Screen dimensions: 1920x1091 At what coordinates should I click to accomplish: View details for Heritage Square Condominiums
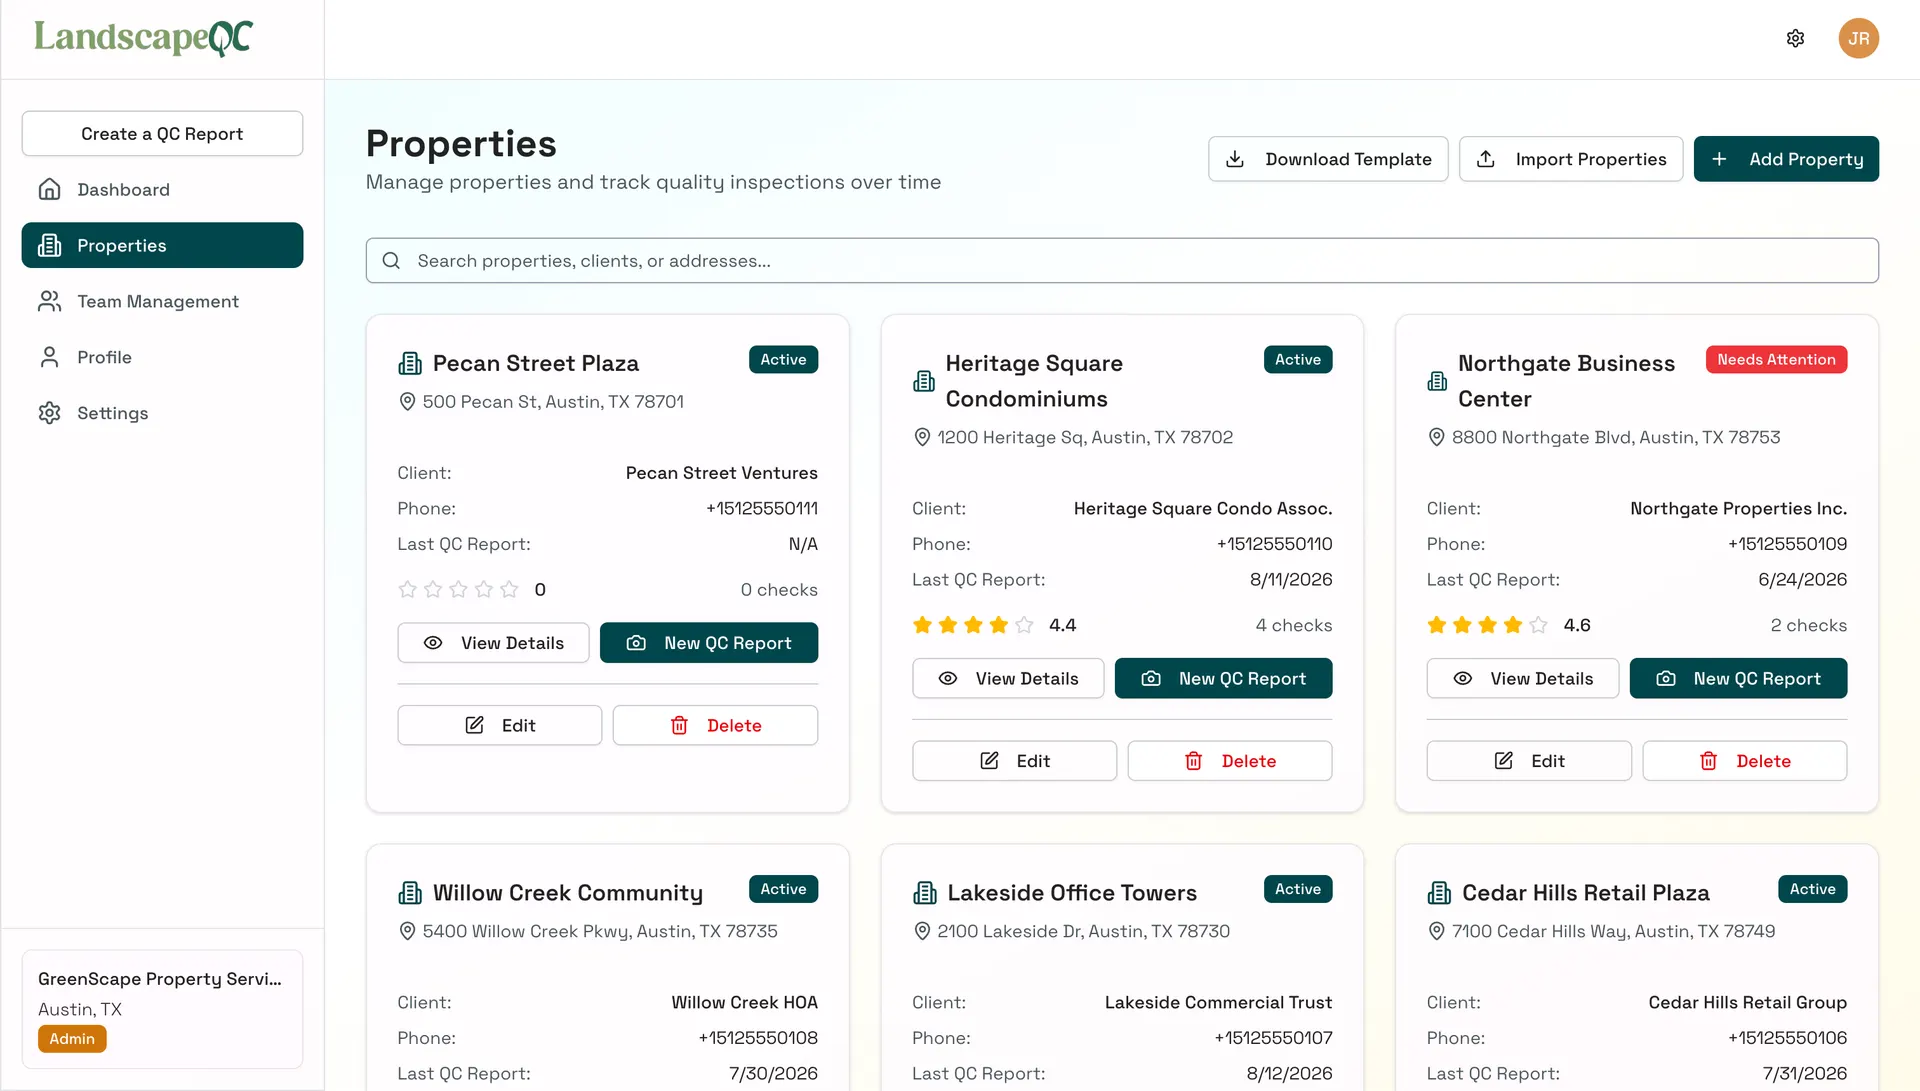click(x=1008, y=679)
